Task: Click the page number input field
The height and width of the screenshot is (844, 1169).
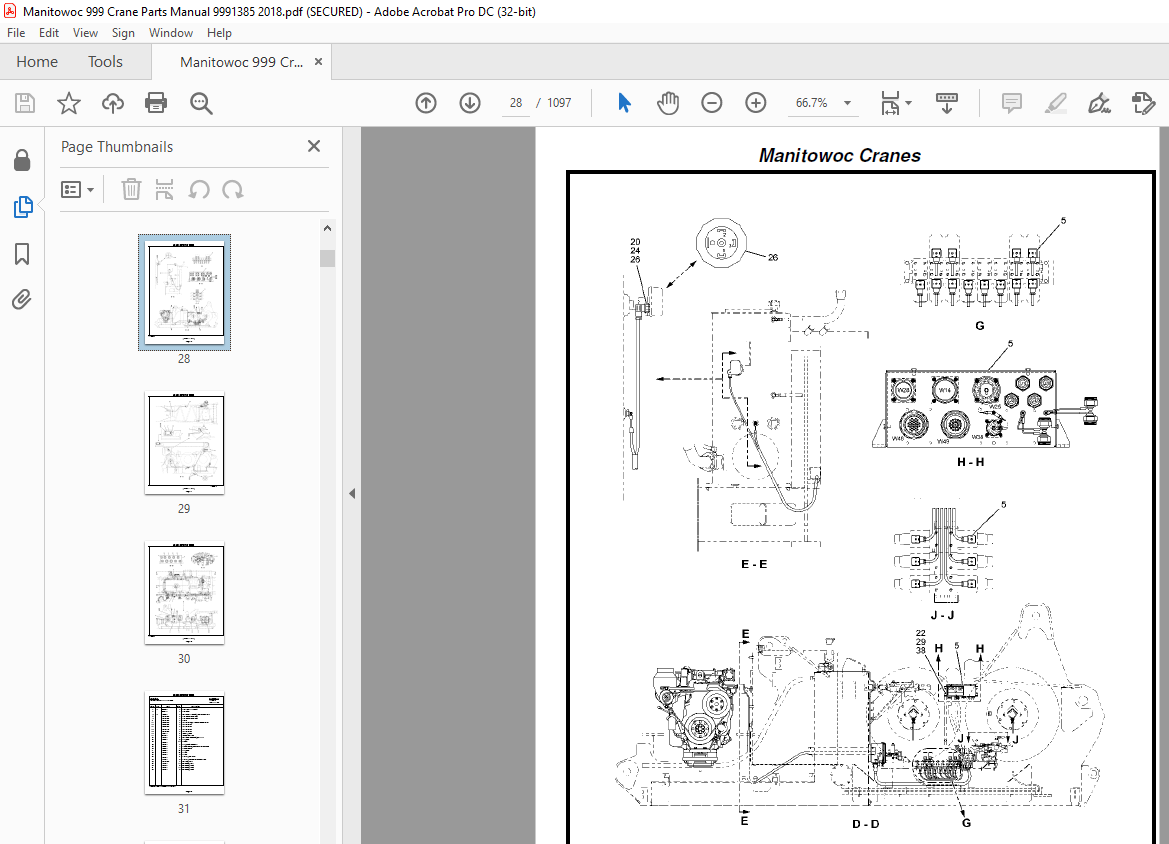Action: (516, 103)
